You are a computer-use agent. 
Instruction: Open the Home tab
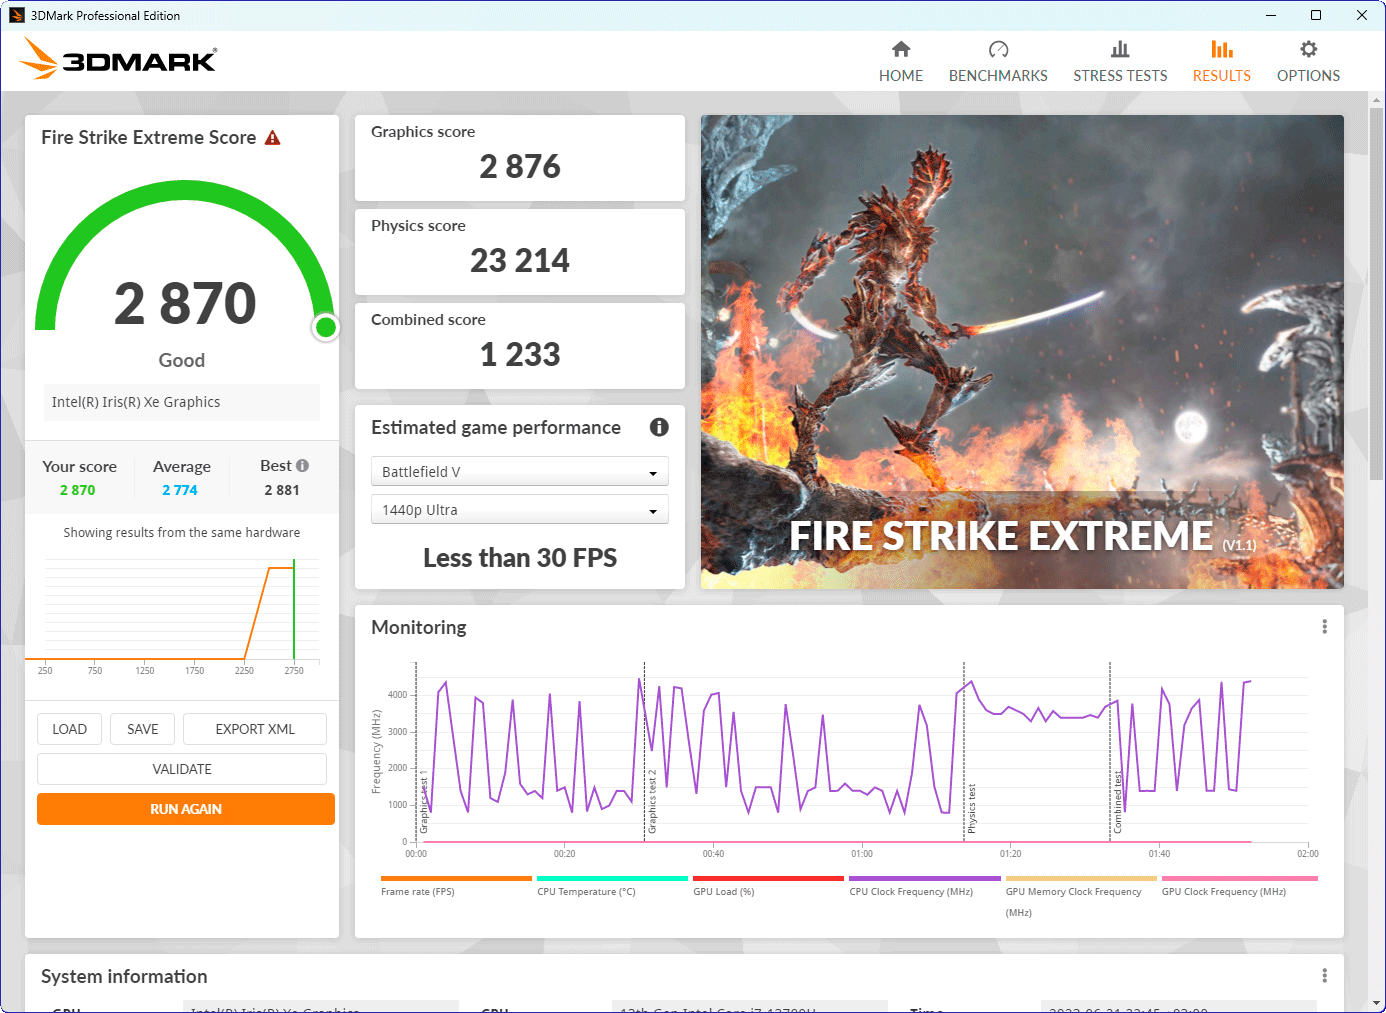(900, 62)
